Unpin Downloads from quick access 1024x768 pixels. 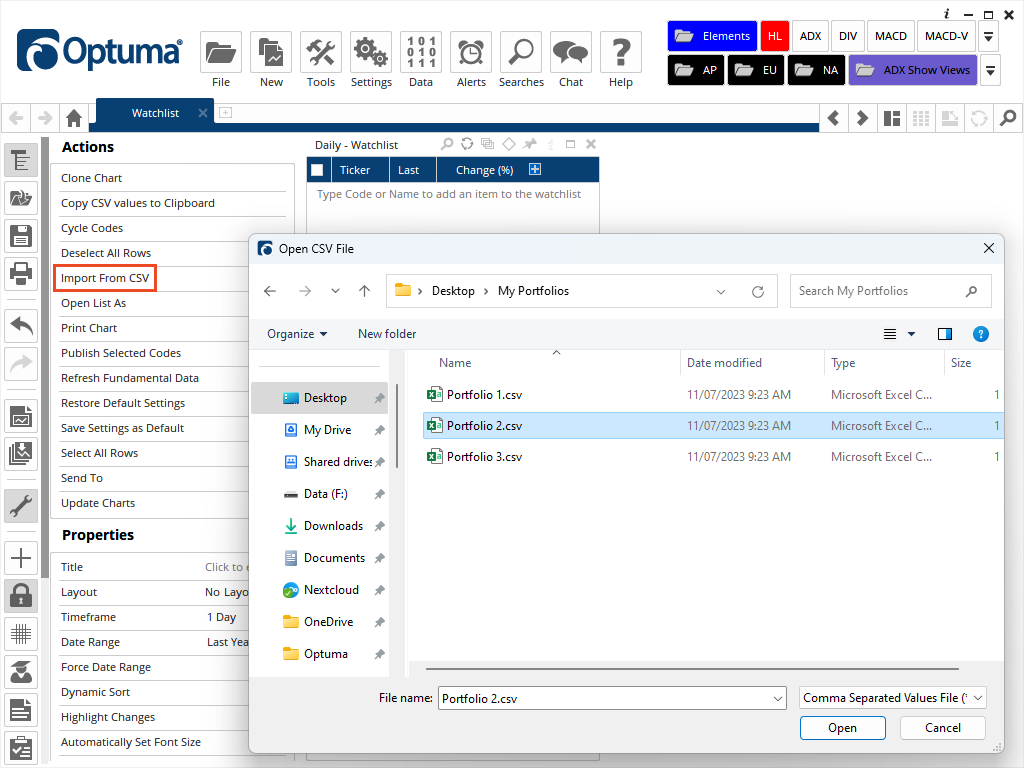tap(379, 526)
